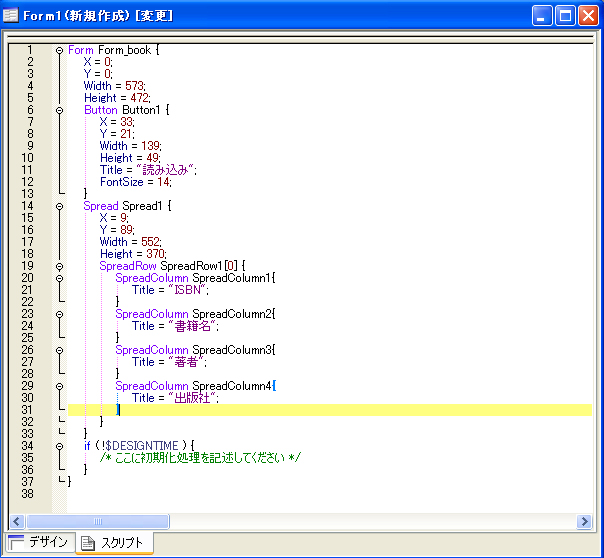Click the highlighted closing brace on line 31
This screenshot has height=558, width=604.
point(118,410)
